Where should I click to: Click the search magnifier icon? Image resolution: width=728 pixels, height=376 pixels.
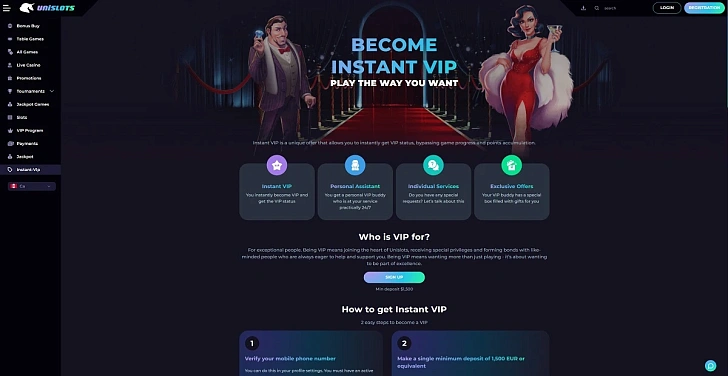click(x=597, y=8)
